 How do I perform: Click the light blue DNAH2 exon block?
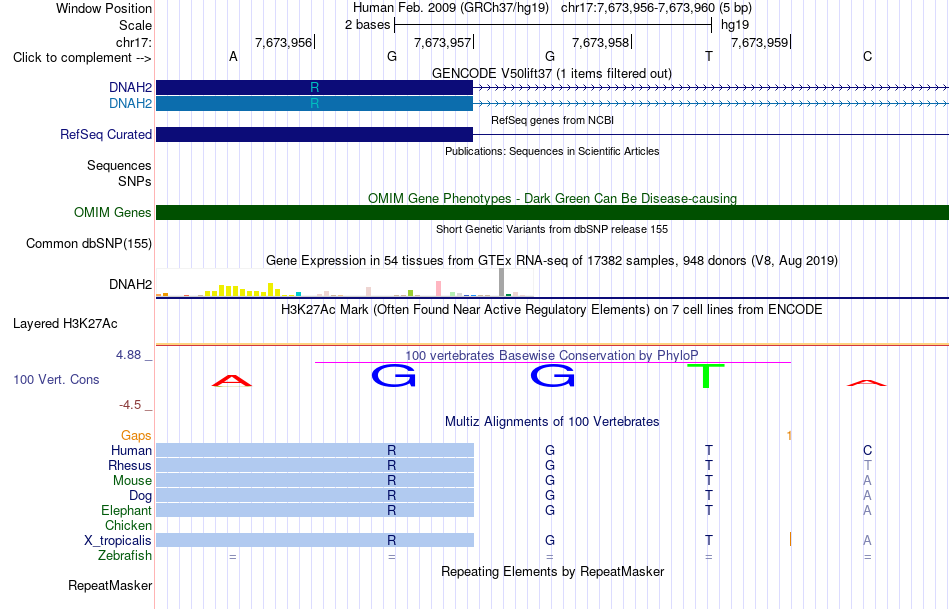tap(314, 104)
